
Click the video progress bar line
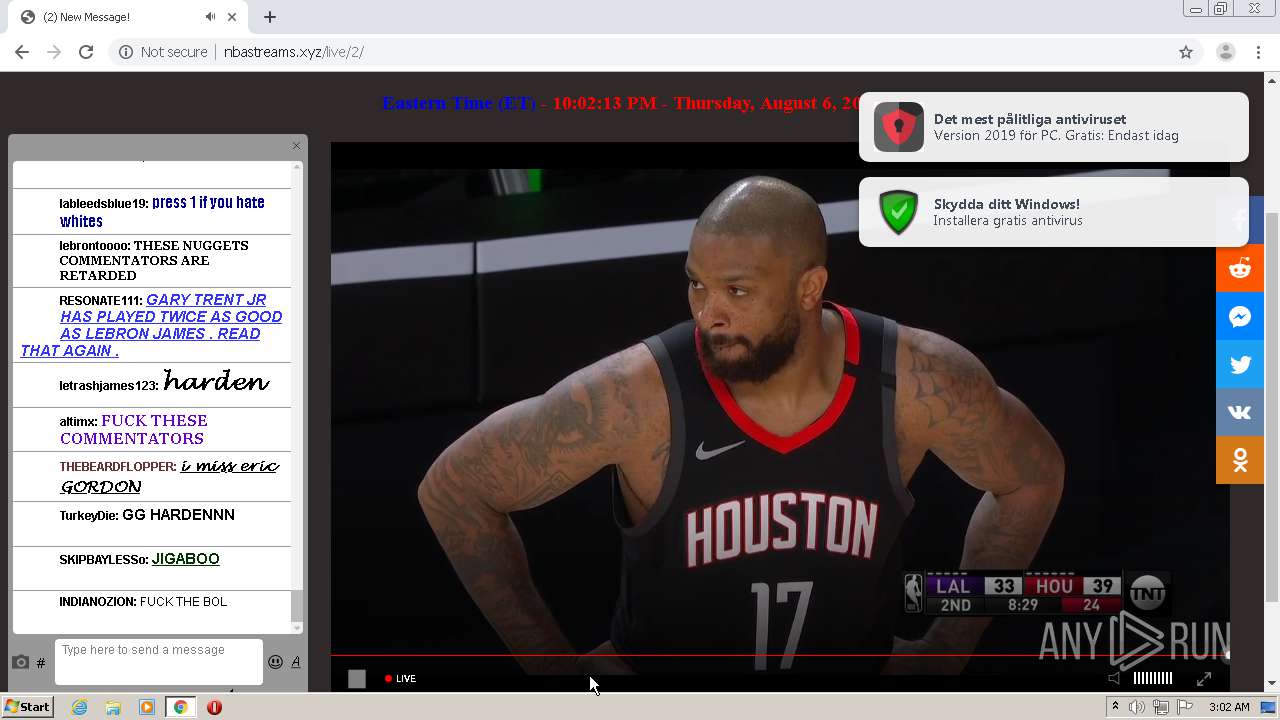tap(780, 656)
